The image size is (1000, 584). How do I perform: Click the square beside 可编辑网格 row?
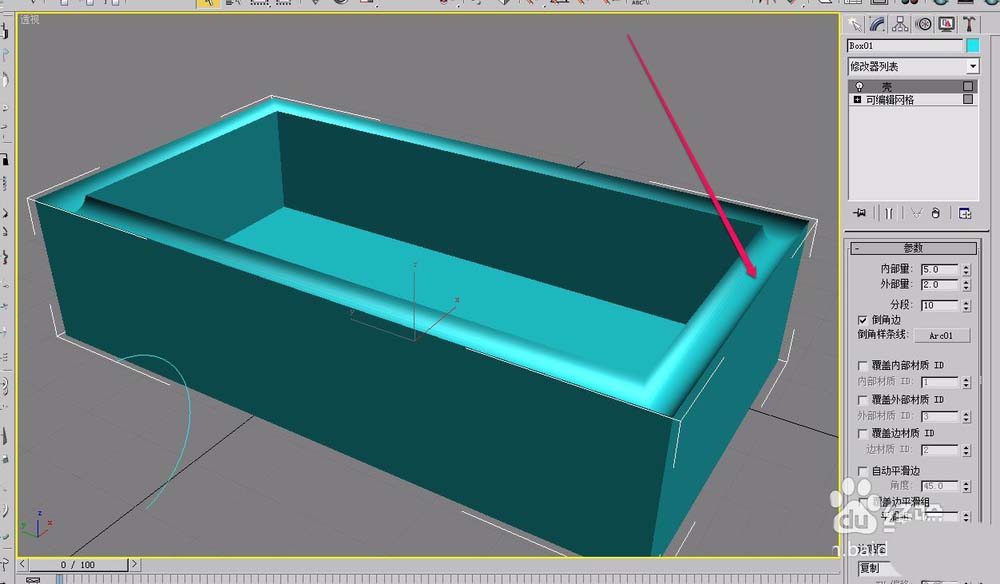pos(968,99)
